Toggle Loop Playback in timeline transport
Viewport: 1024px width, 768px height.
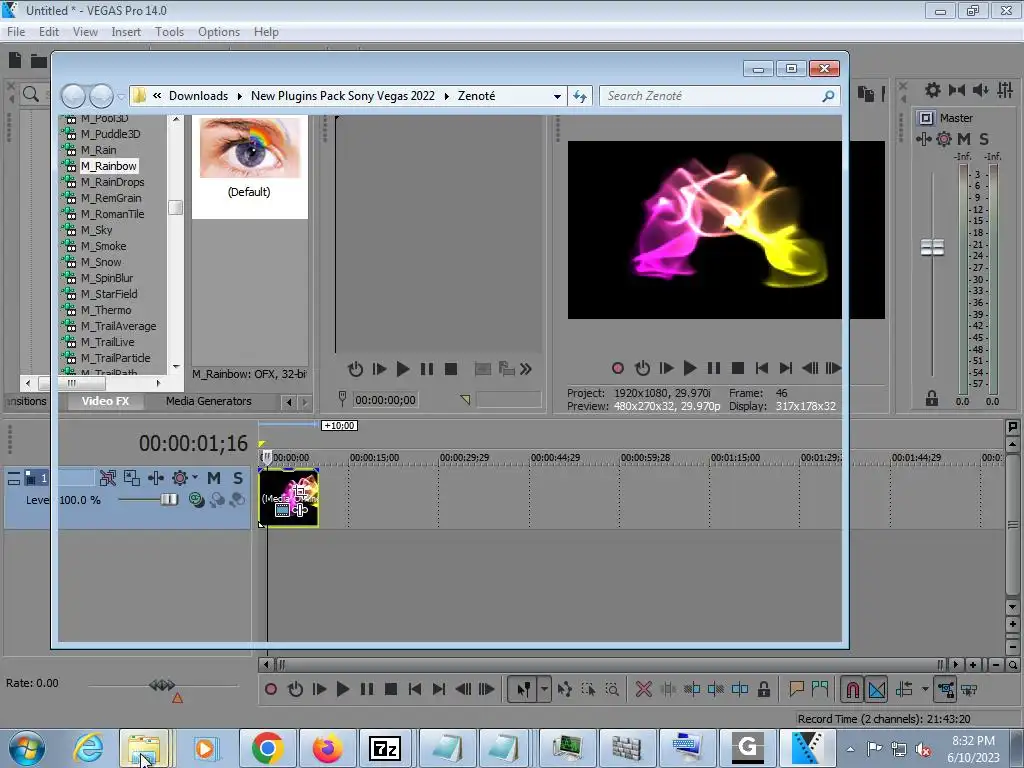click(x=295, y=689)
